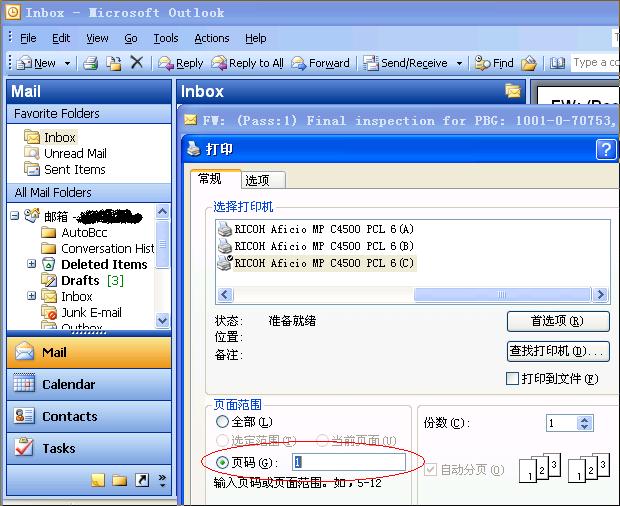The width and height of the screenshot is (620, 506).
Task: Click the Folder List icon in navigation bar
Action: click(119, 480)
